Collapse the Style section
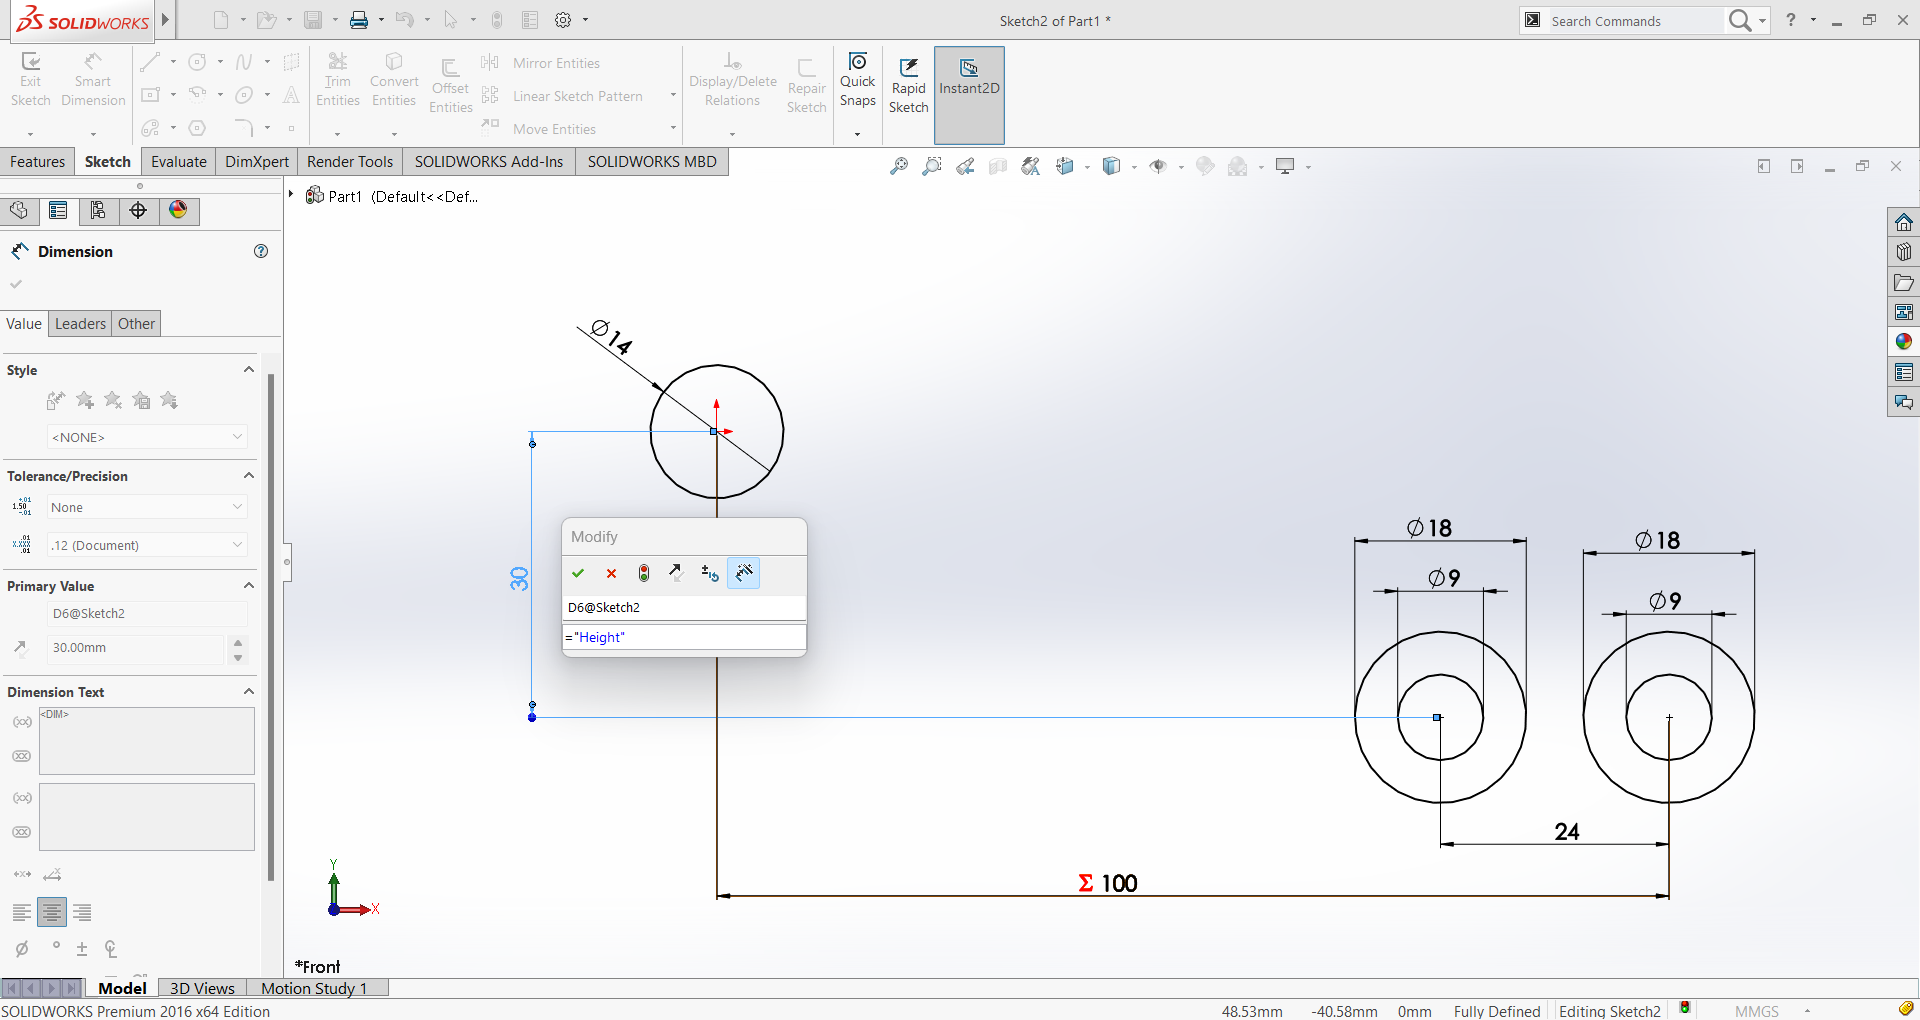Screen dimensions: 1920x1020 click(249, 369)
